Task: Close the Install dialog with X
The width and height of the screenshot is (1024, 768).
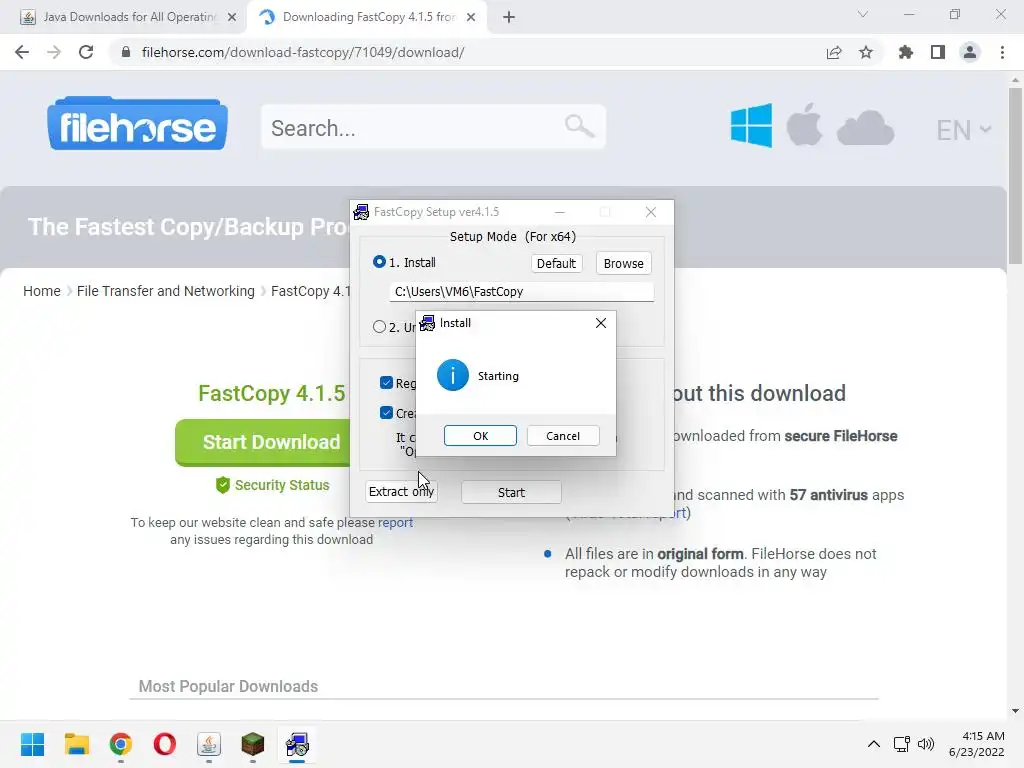Action: click(601, 323)
